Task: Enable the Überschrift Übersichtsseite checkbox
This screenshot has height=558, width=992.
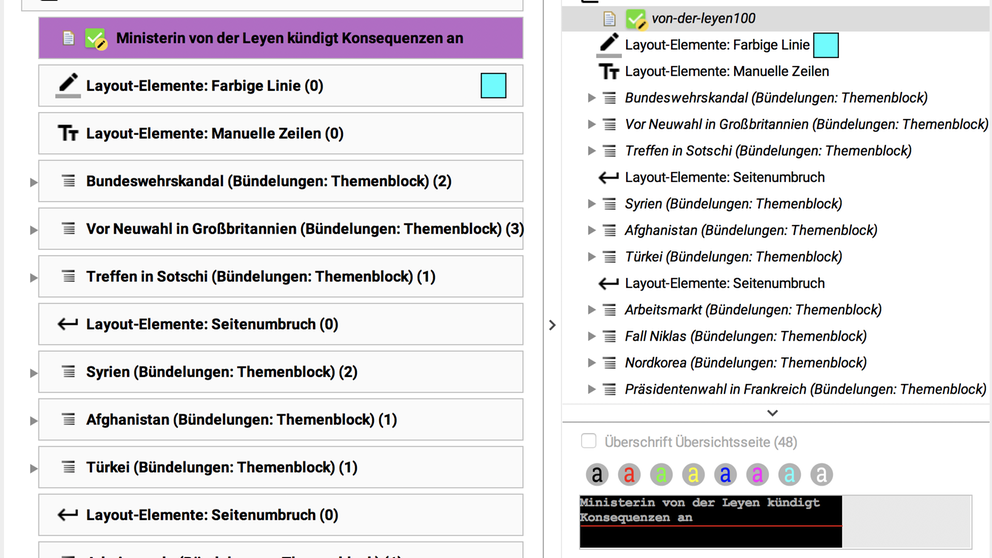Action: [x=589, y=441]
